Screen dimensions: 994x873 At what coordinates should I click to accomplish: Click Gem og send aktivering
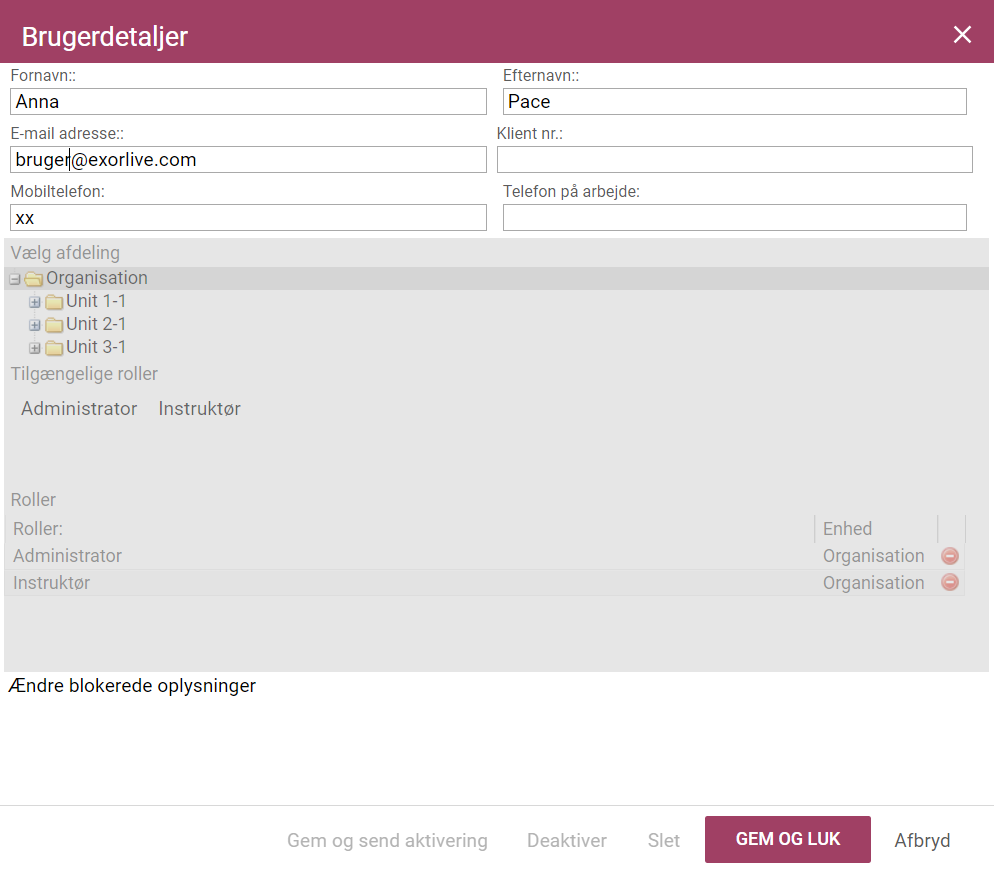pyautogui.click(x=387, y=840)
